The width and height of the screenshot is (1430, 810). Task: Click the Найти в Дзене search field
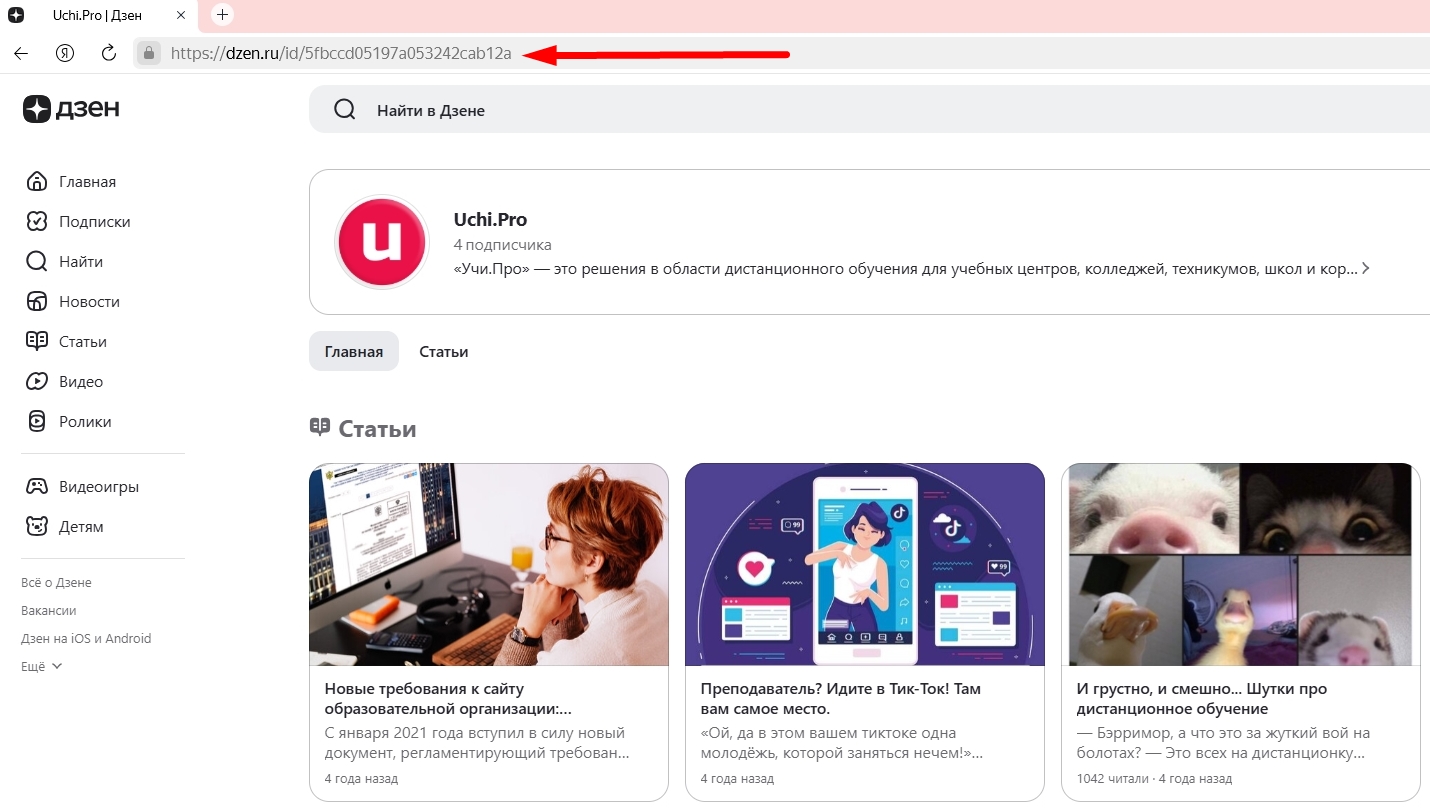869,110
